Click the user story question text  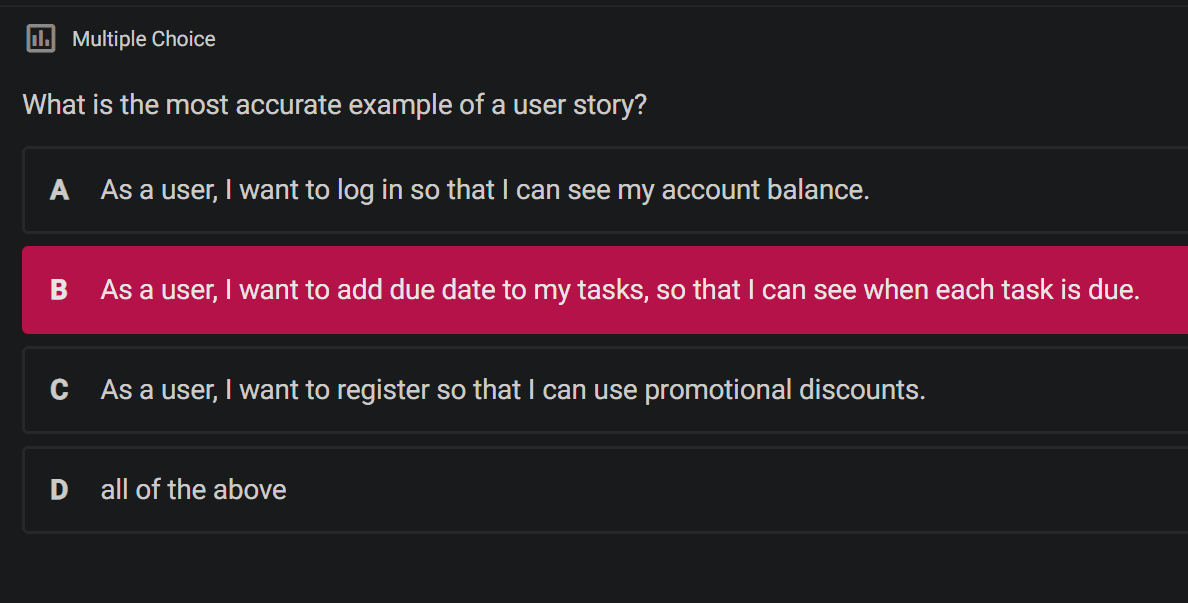click(x=335, y=105)
